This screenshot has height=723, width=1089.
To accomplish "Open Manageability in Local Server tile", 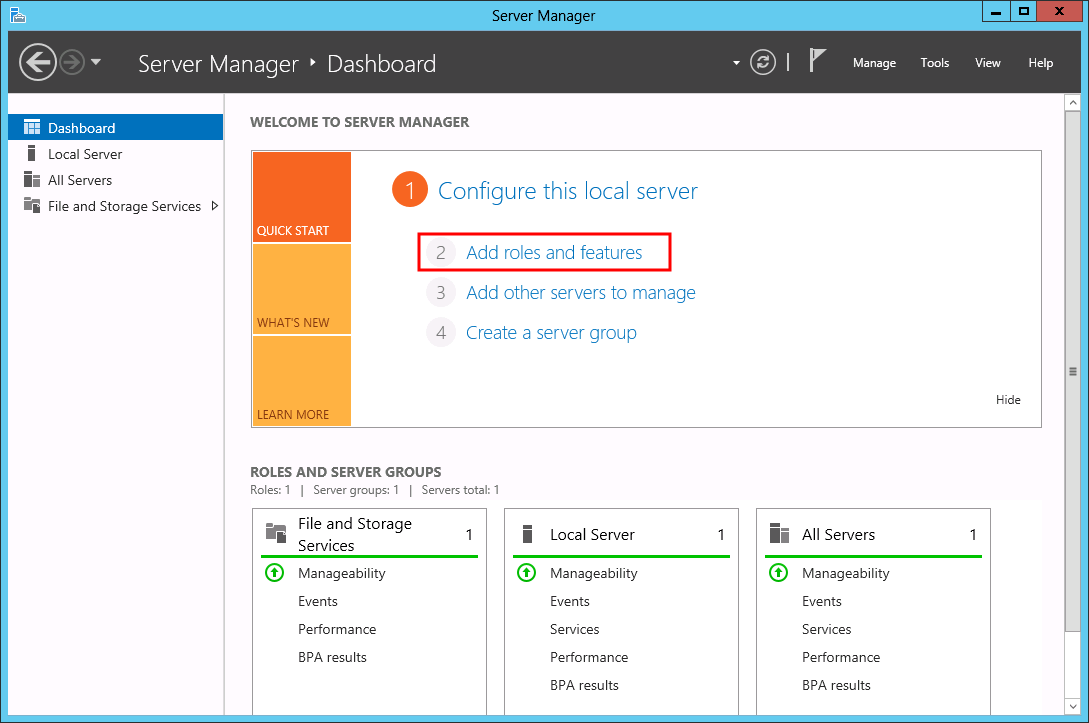I will pyautogui.click(x=594, y=573).
